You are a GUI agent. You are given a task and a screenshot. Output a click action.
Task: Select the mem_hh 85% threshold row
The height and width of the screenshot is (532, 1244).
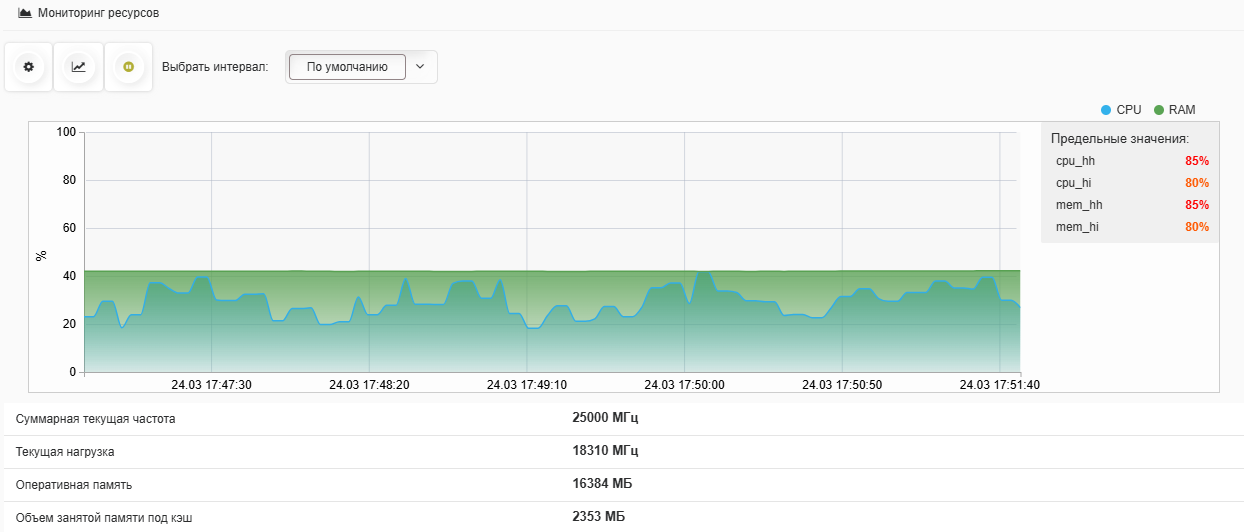(x=1132, y=205)
